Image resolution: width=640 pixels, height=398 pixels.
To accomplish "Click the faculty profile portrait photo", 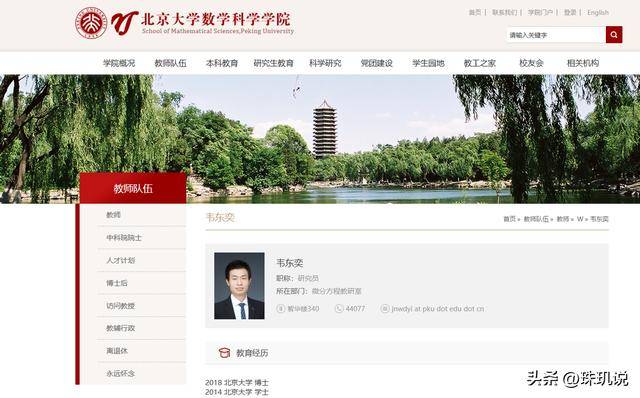I will tap(239, 286).
